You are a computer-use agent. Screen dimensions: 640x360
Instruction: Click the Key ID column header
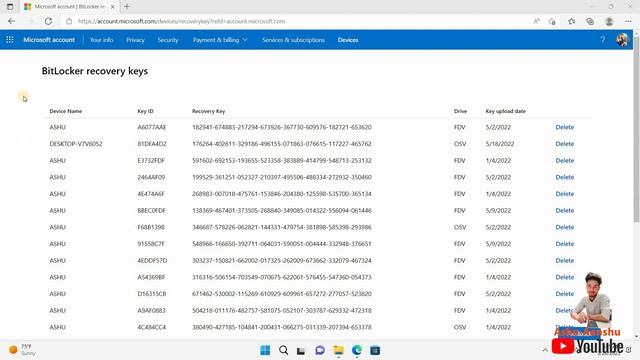point(145,111)
